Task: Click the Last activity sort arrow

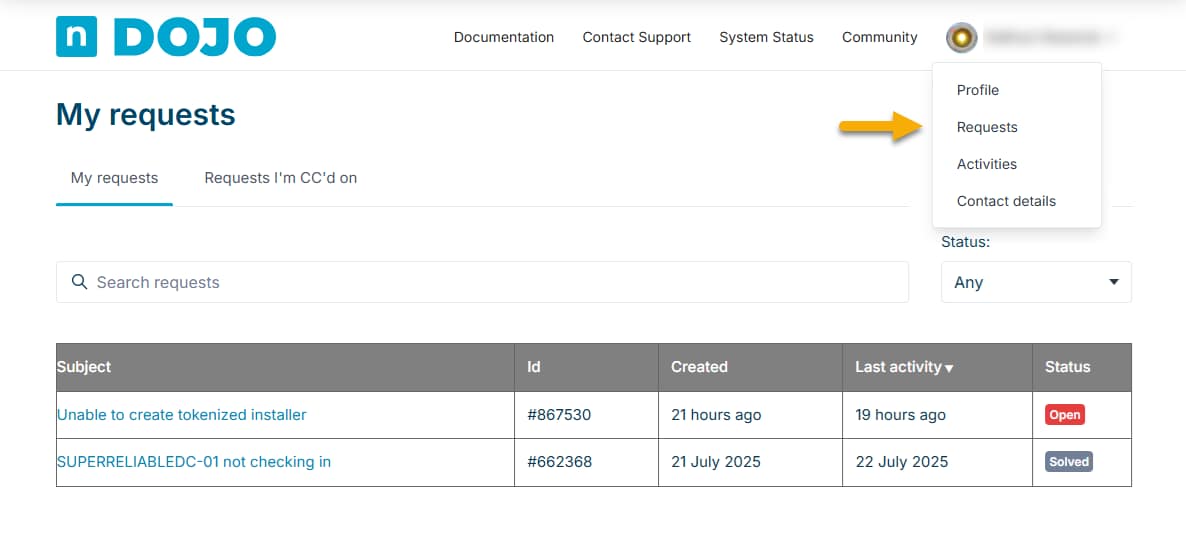Action: (949, 368)
